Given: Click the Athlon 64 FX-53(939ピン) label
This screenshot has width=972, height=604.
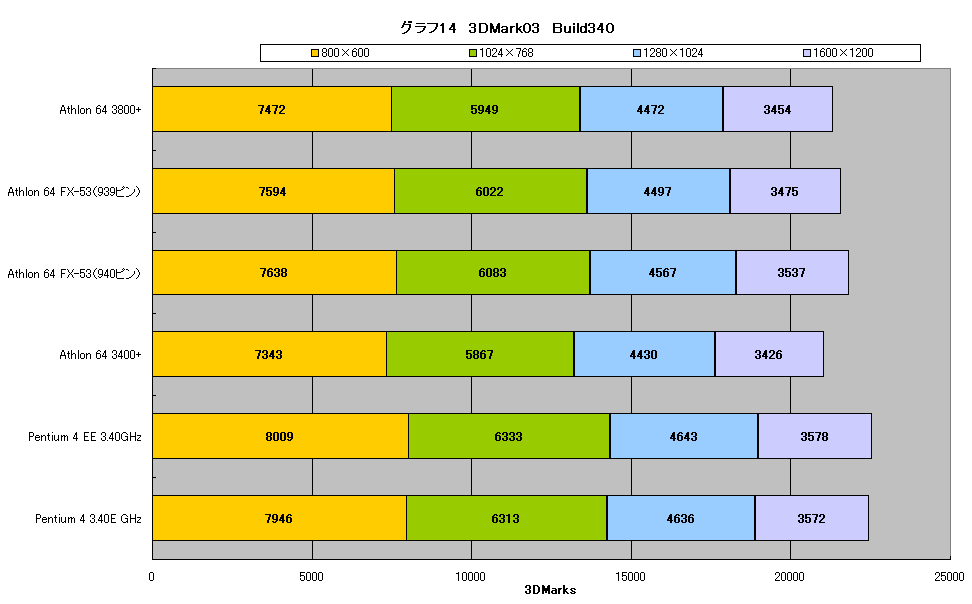Looking at the screenshot, I should coord(74,192).
